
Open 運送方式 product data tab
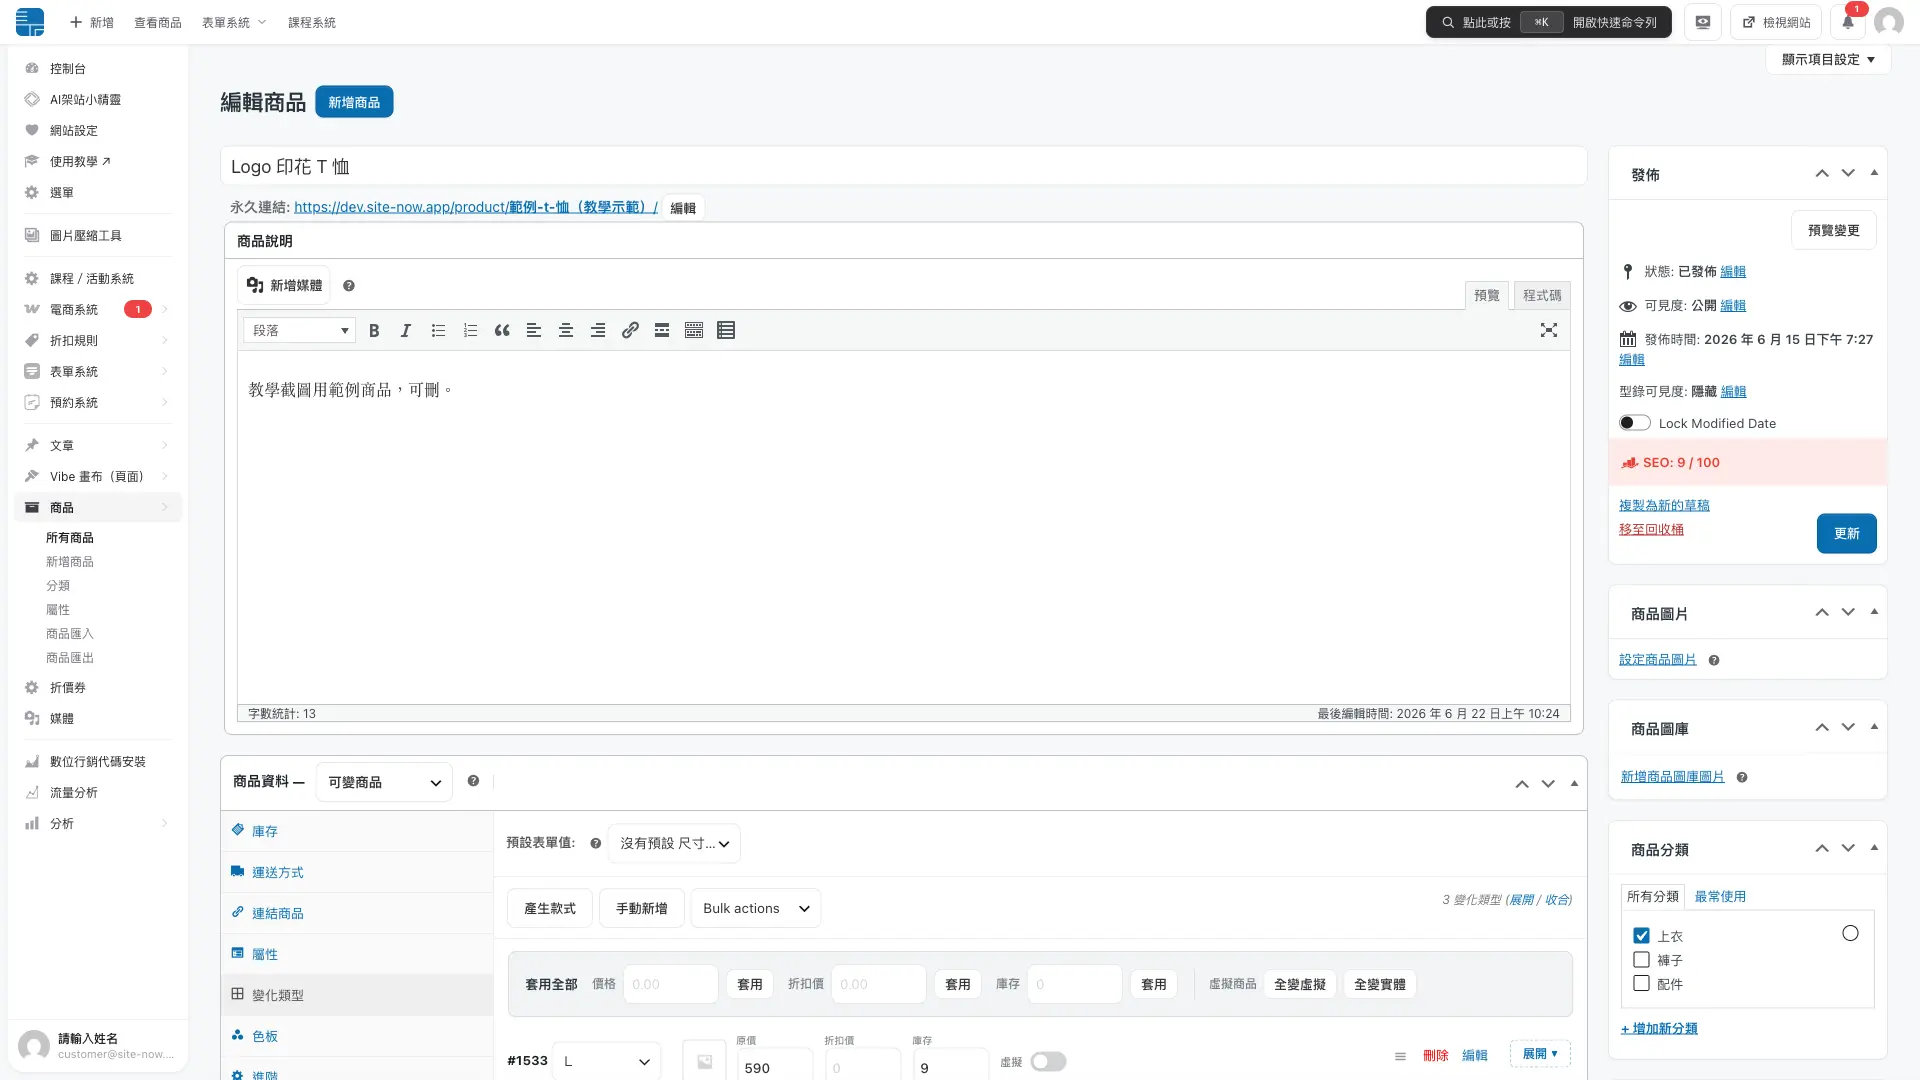tap(357, 872)
